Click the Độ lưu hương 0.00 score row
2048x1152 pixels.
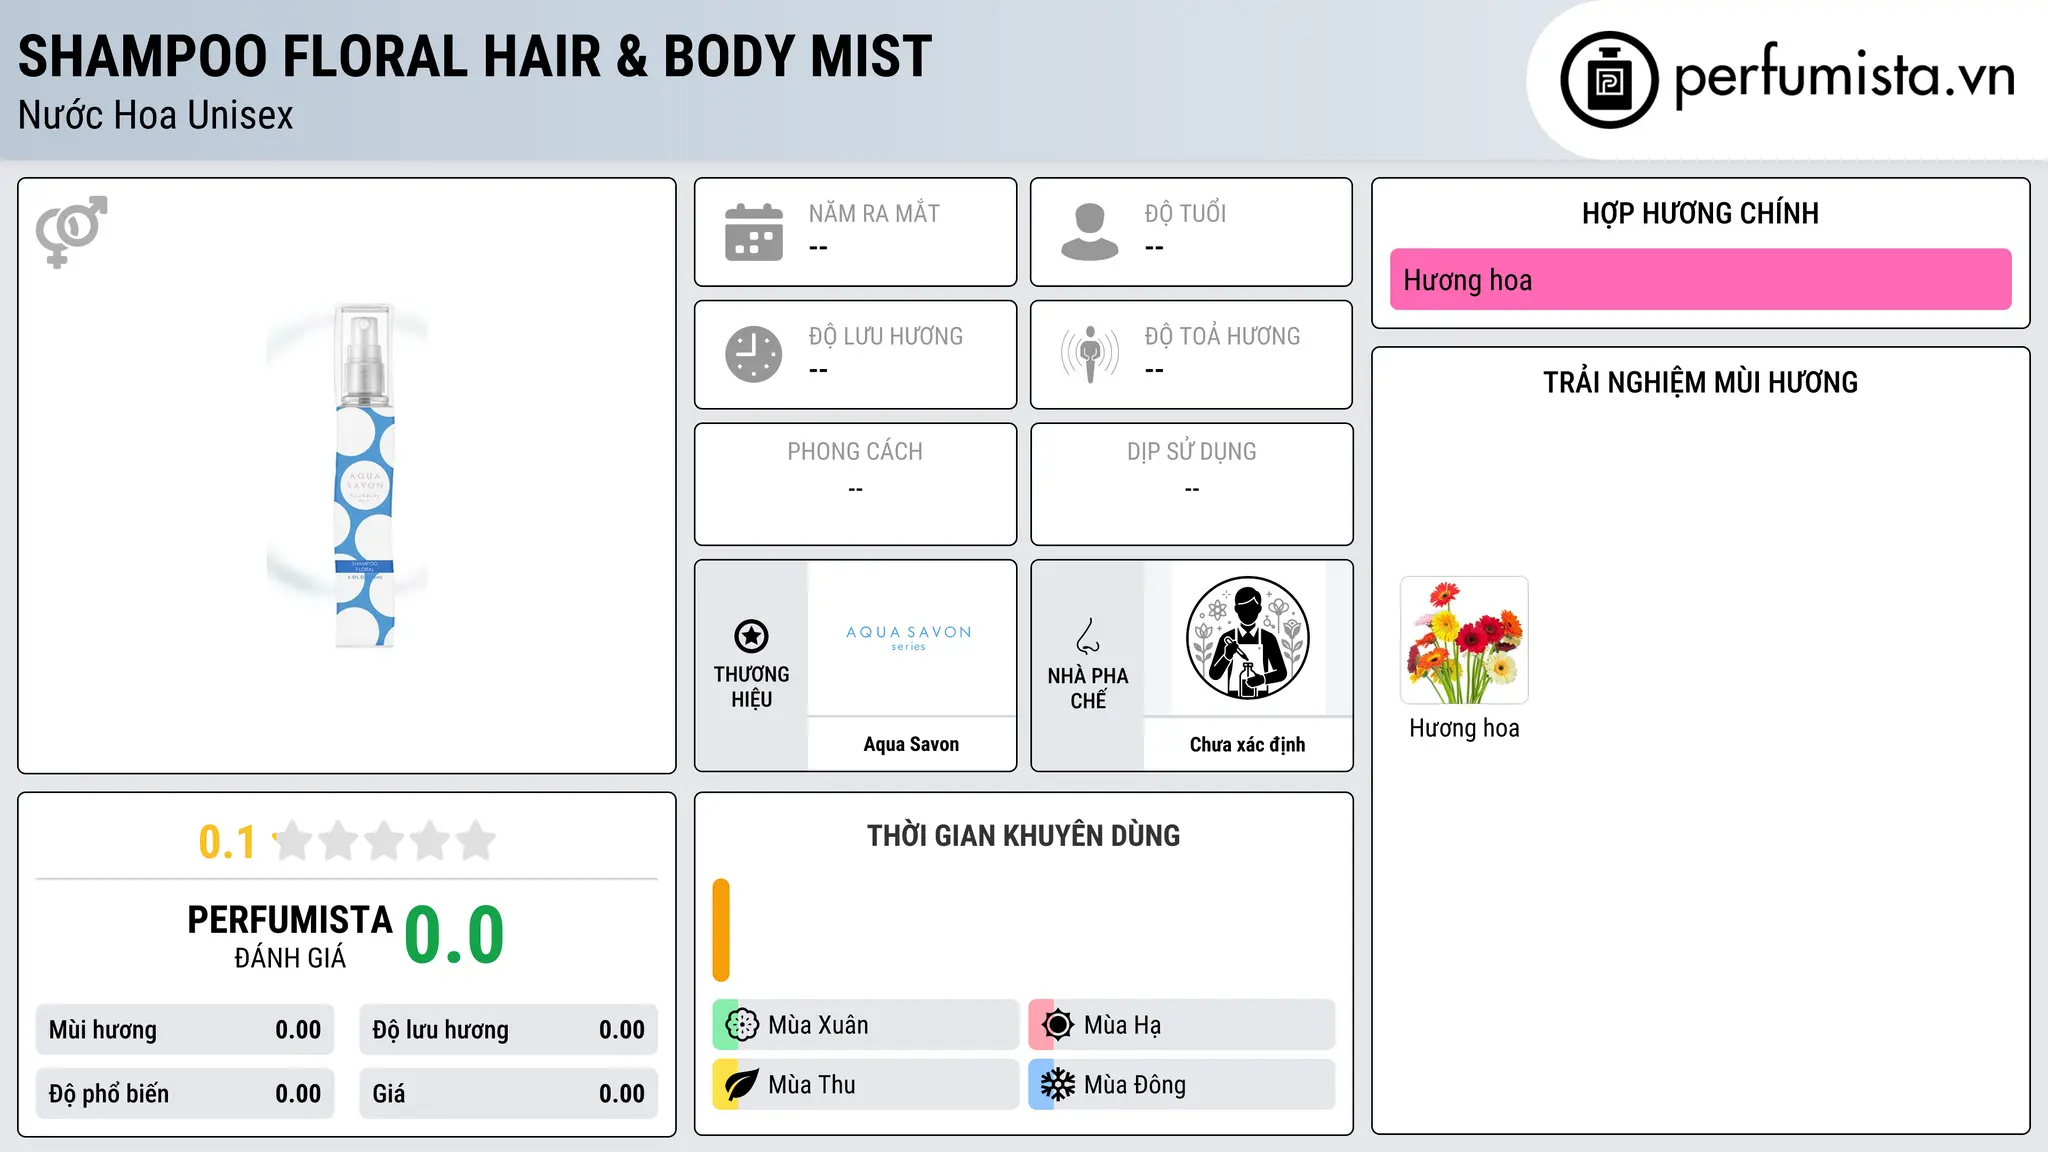tap(508, 1030)
